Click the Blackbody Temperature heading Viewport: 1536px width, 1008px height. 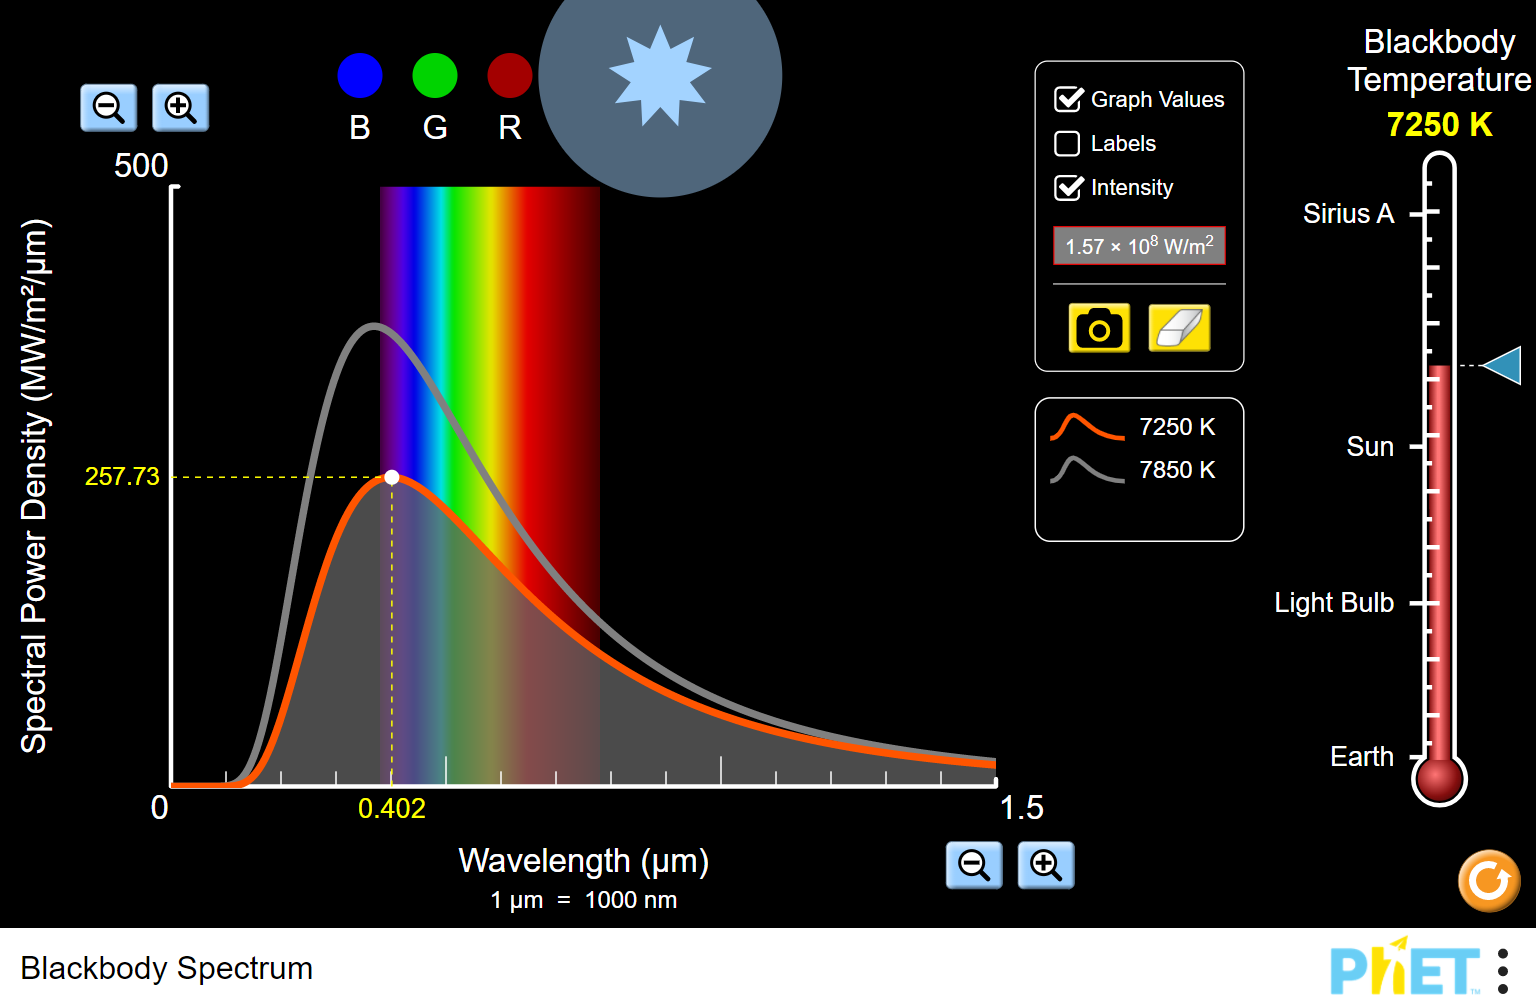pyautogui.click(x=1439, y=61)
